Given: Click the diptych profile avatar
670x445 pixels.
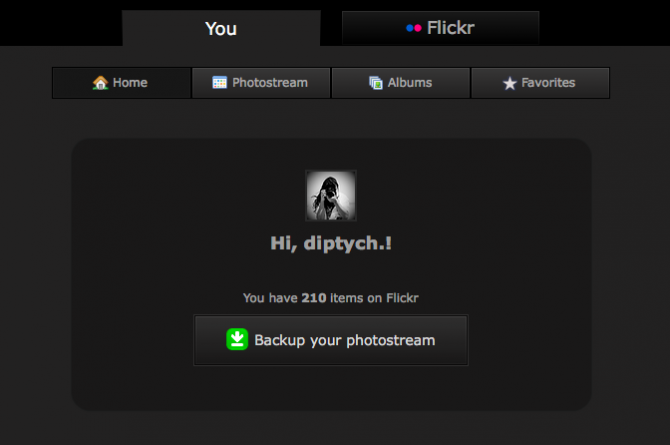Looking at the screenshot, I should (331, 196).
